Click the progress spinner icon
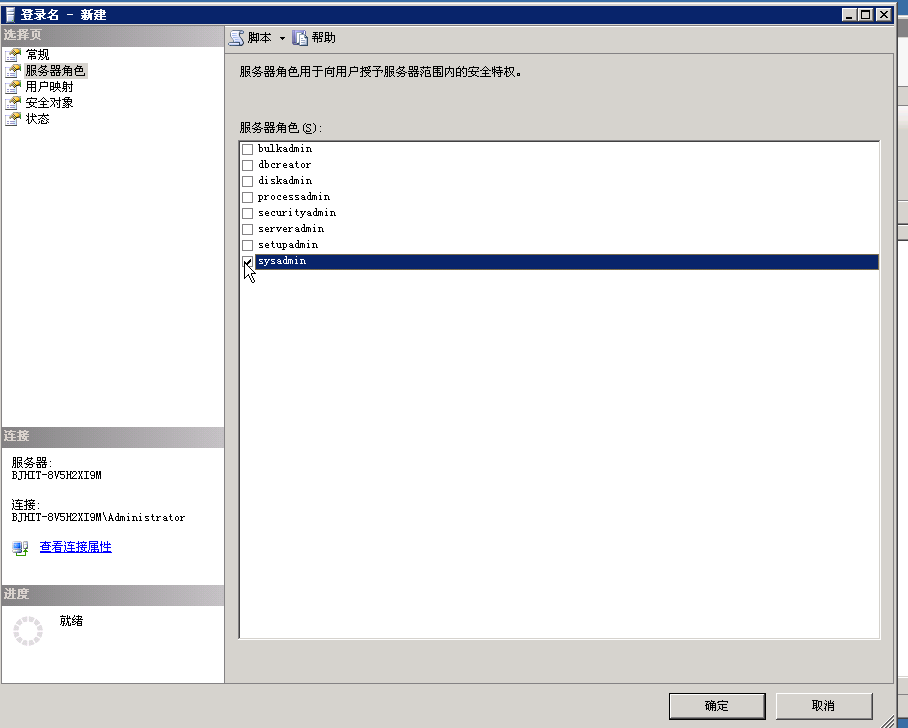 click(28, 631)
